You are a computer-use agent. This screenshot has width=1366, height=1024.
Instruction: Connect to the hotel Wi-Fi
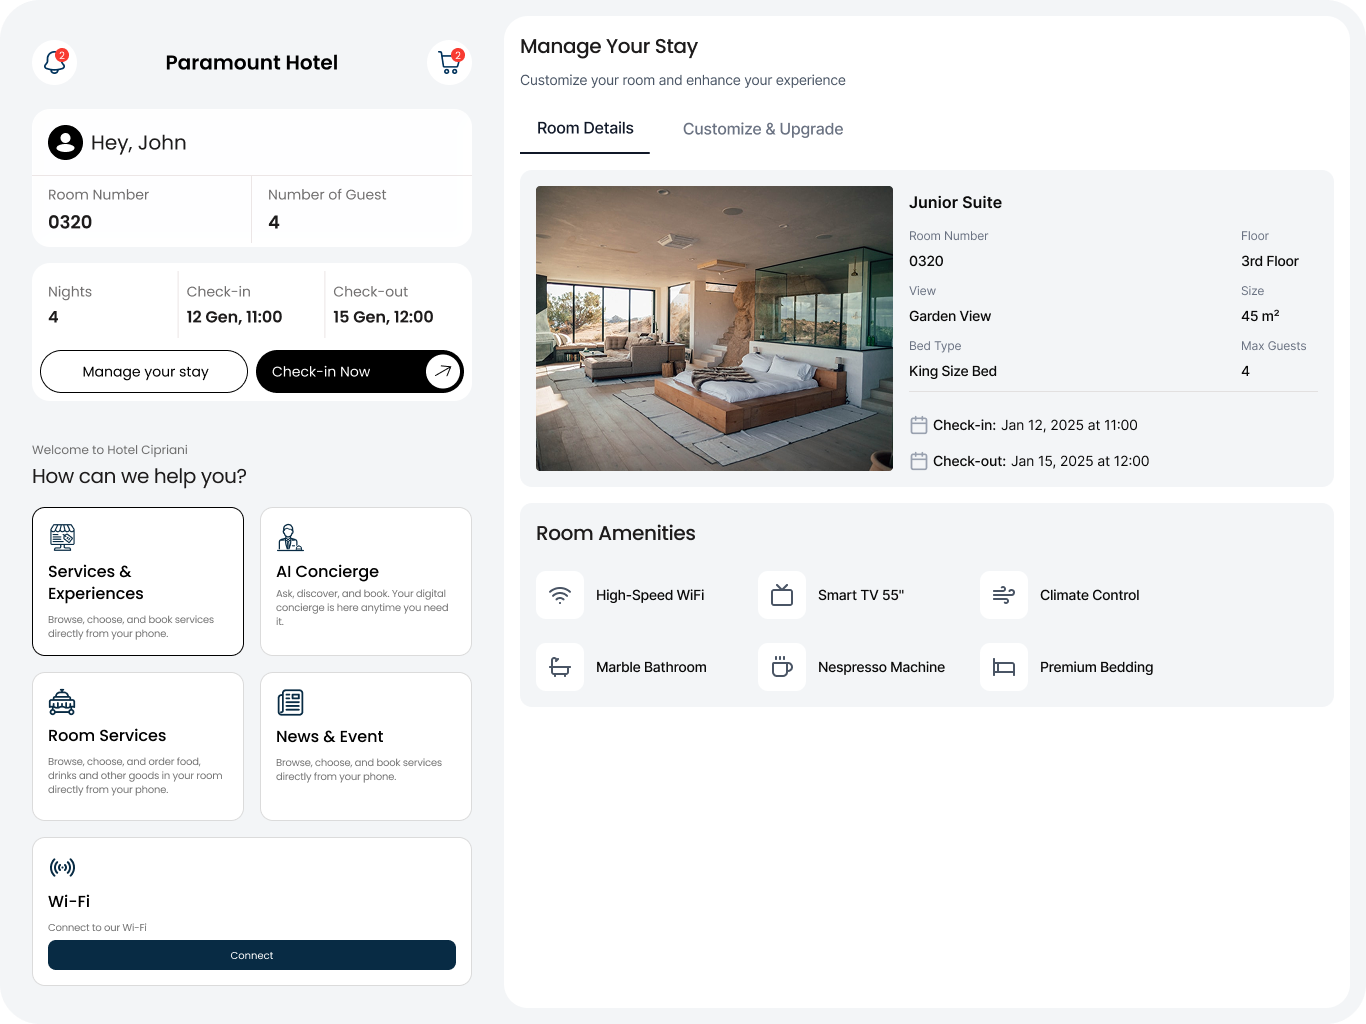(x=252, y=955)
